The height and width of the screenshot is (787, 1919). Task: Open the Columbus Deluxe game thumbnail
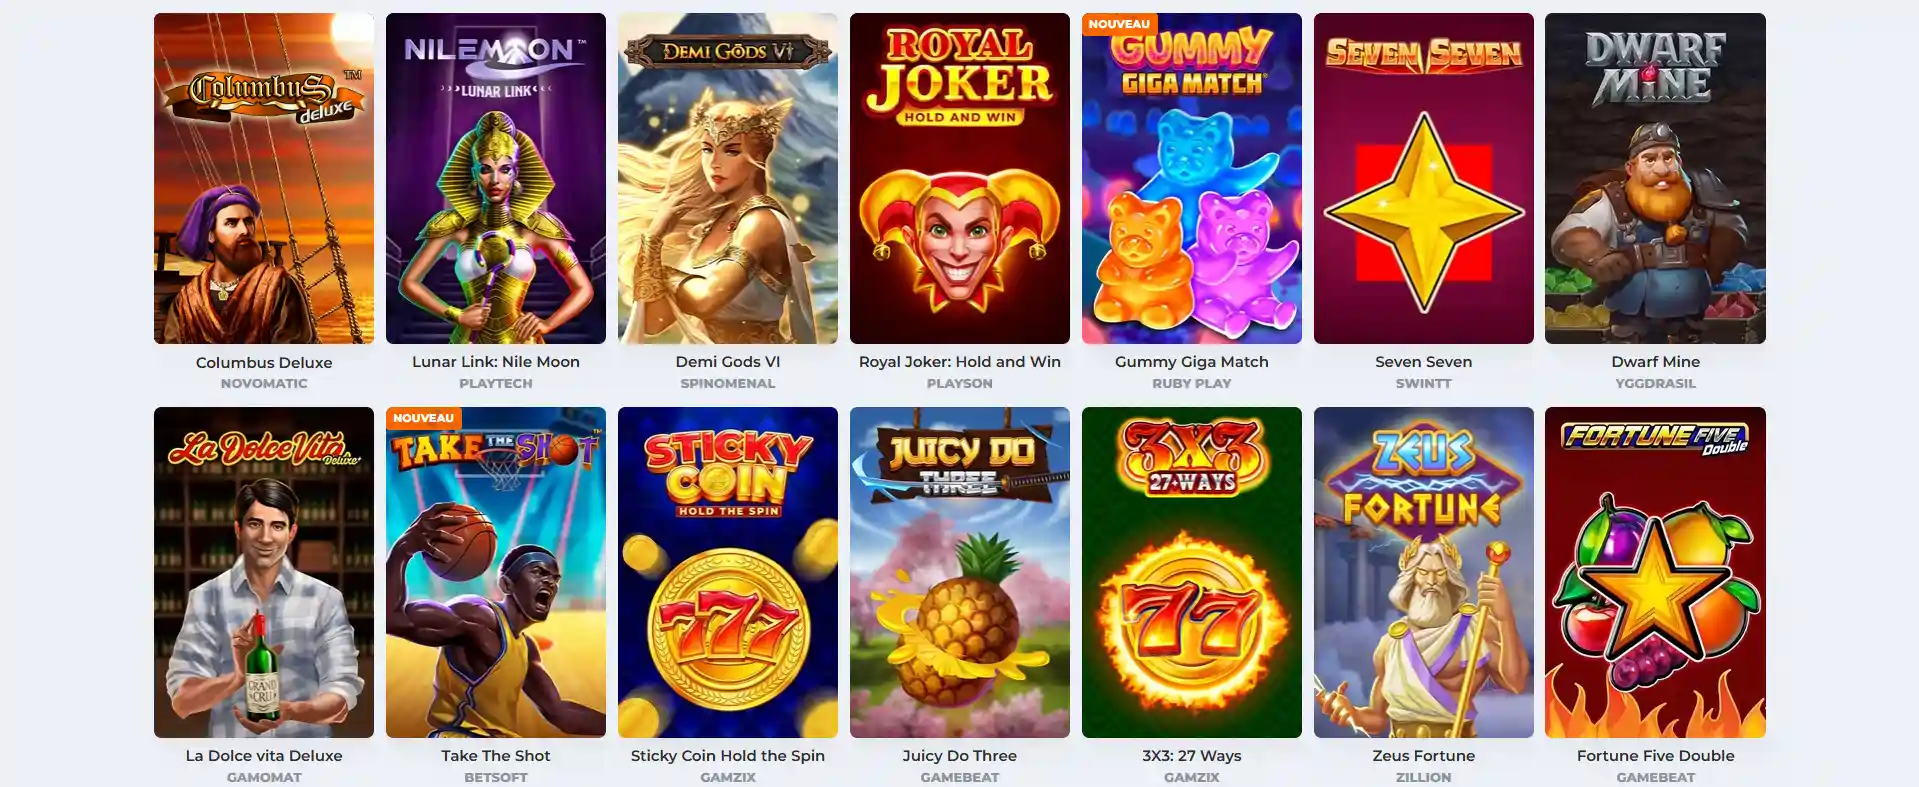264,178
